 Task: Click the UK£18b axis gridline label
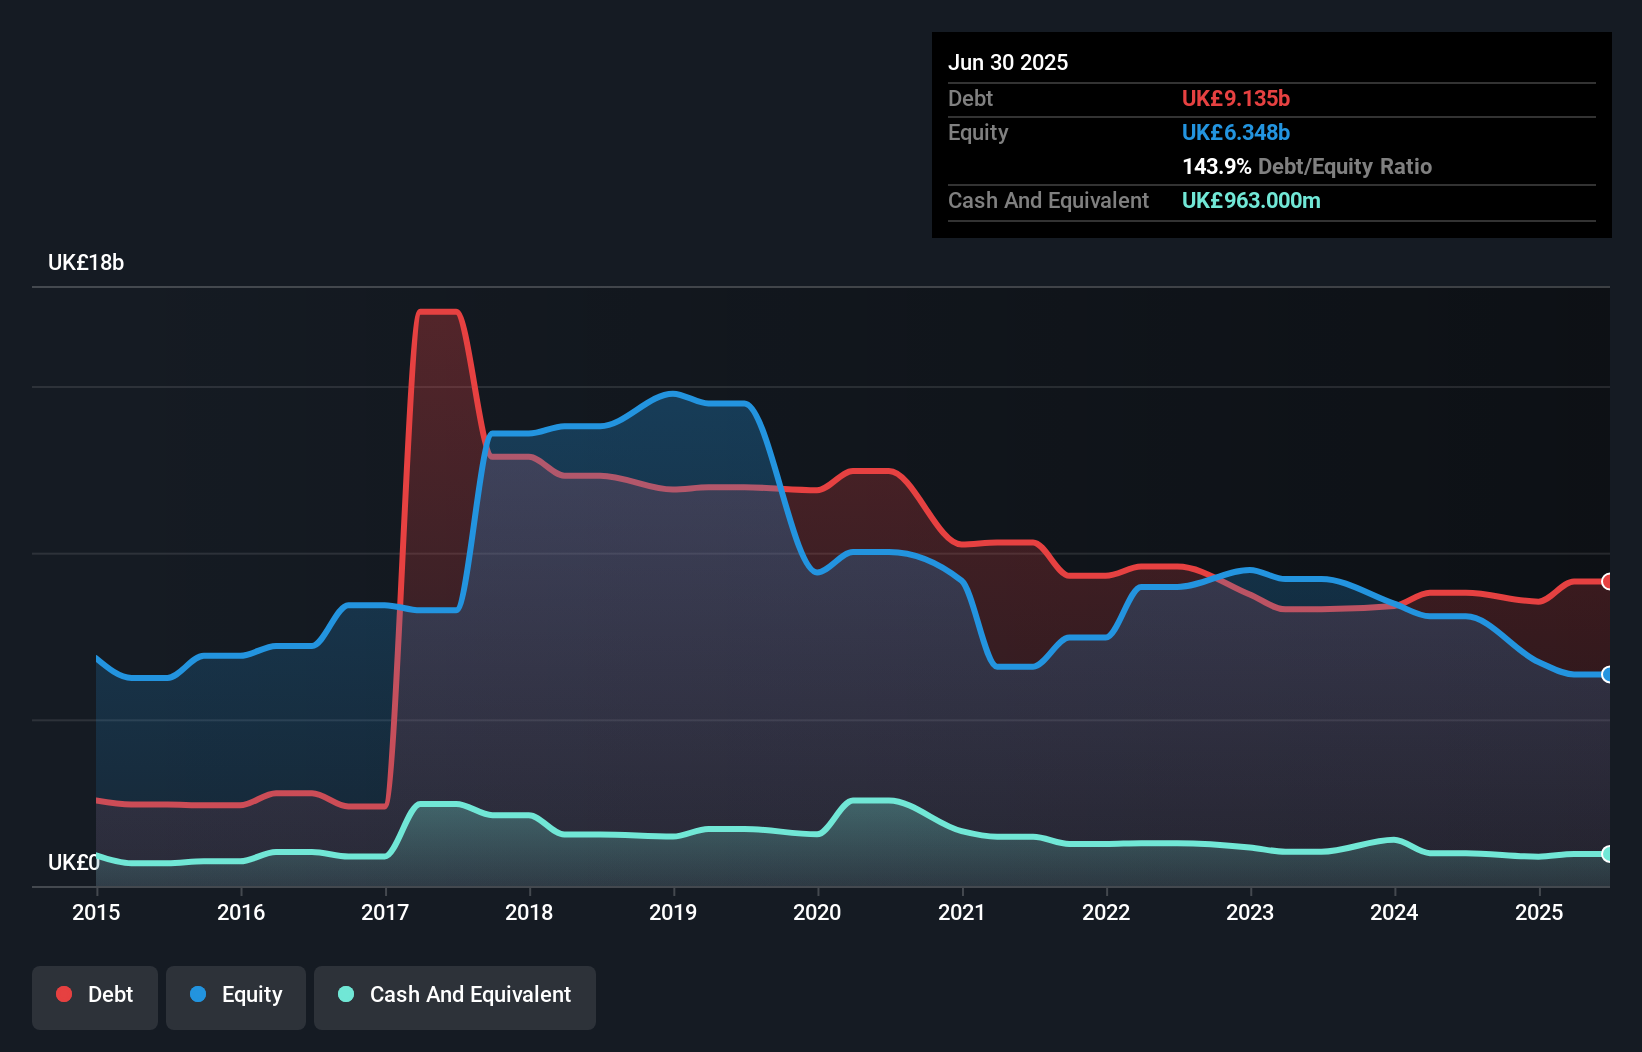pos(86,263)
